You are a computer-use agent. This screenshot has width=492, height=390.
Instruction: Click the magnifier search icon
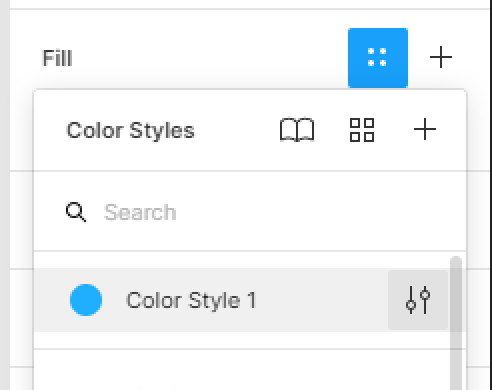pos(76,212)
